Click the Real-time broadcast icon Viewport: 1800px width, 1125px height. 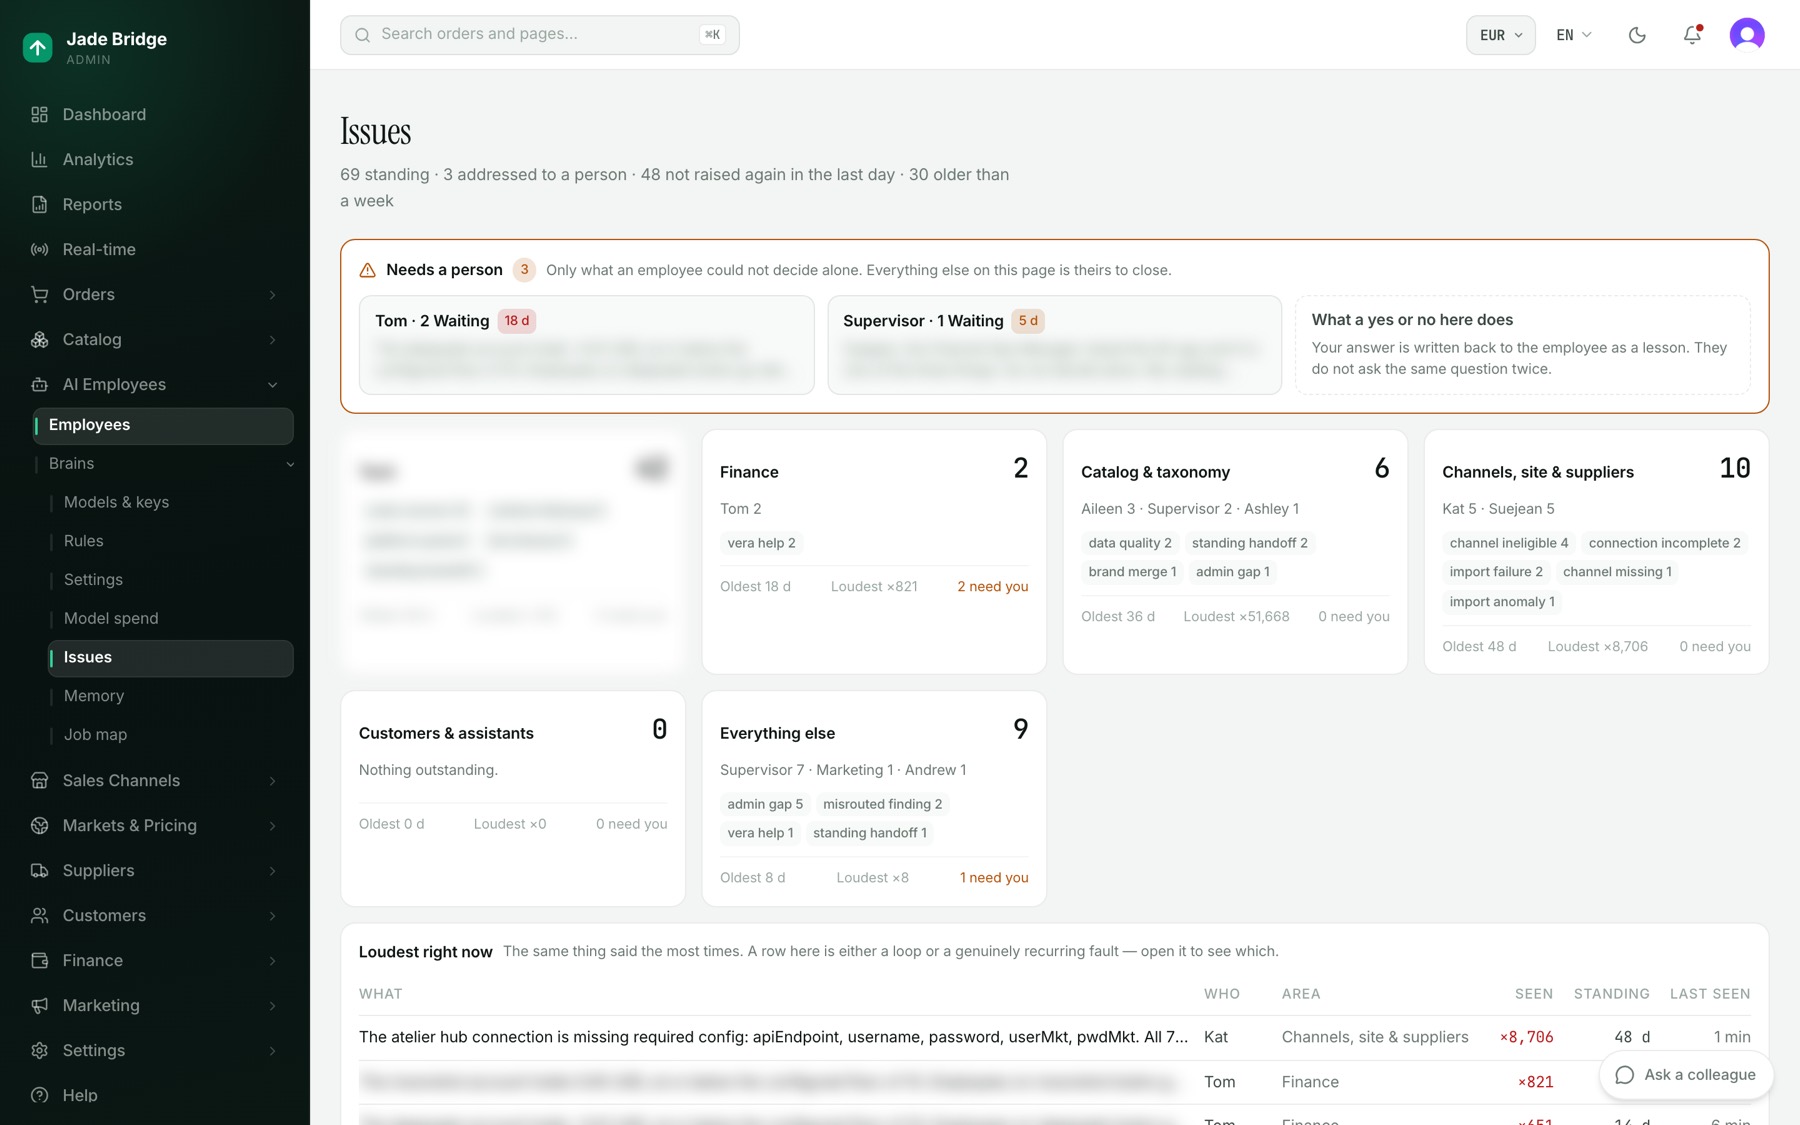point(40,250)
